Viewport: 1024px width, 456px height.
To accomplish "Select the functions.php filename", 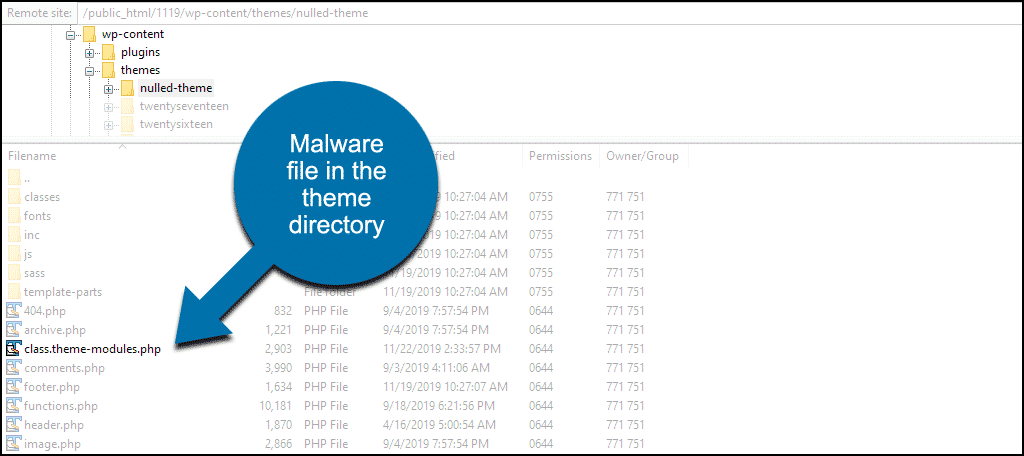I will pos(61,406).
